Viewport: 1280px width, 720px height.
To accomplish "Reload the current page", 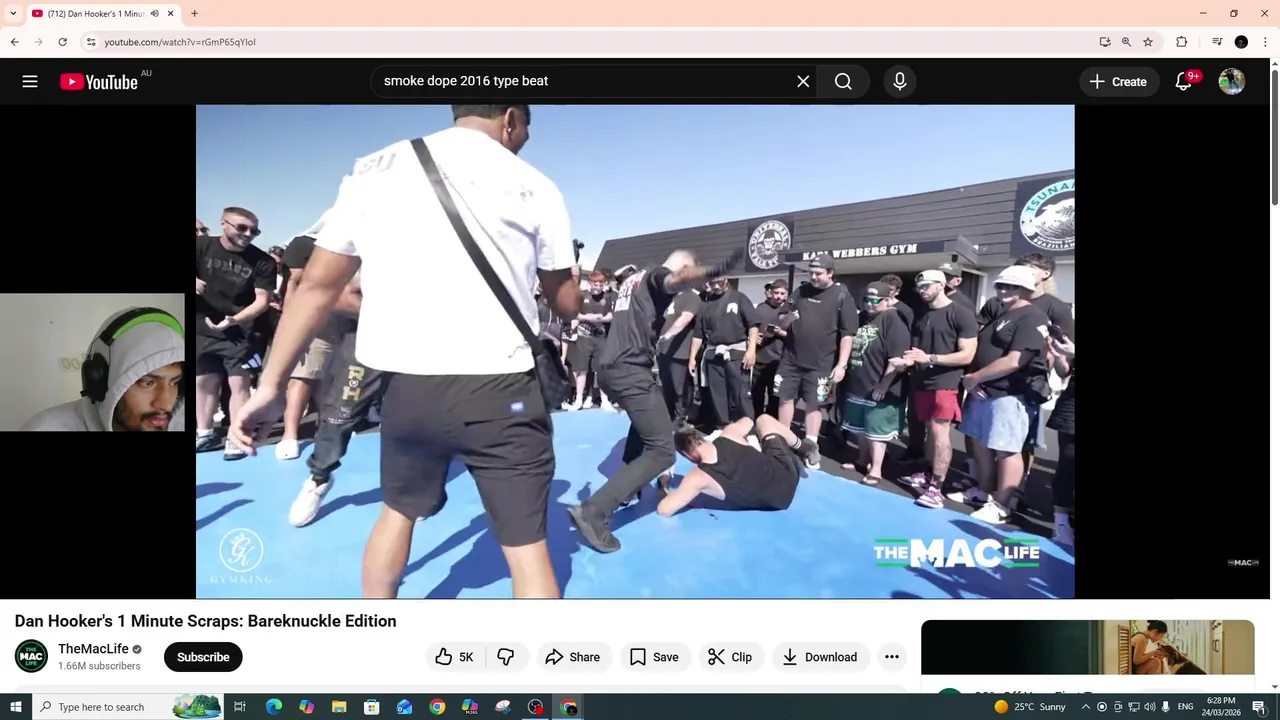I will point(62,42).
